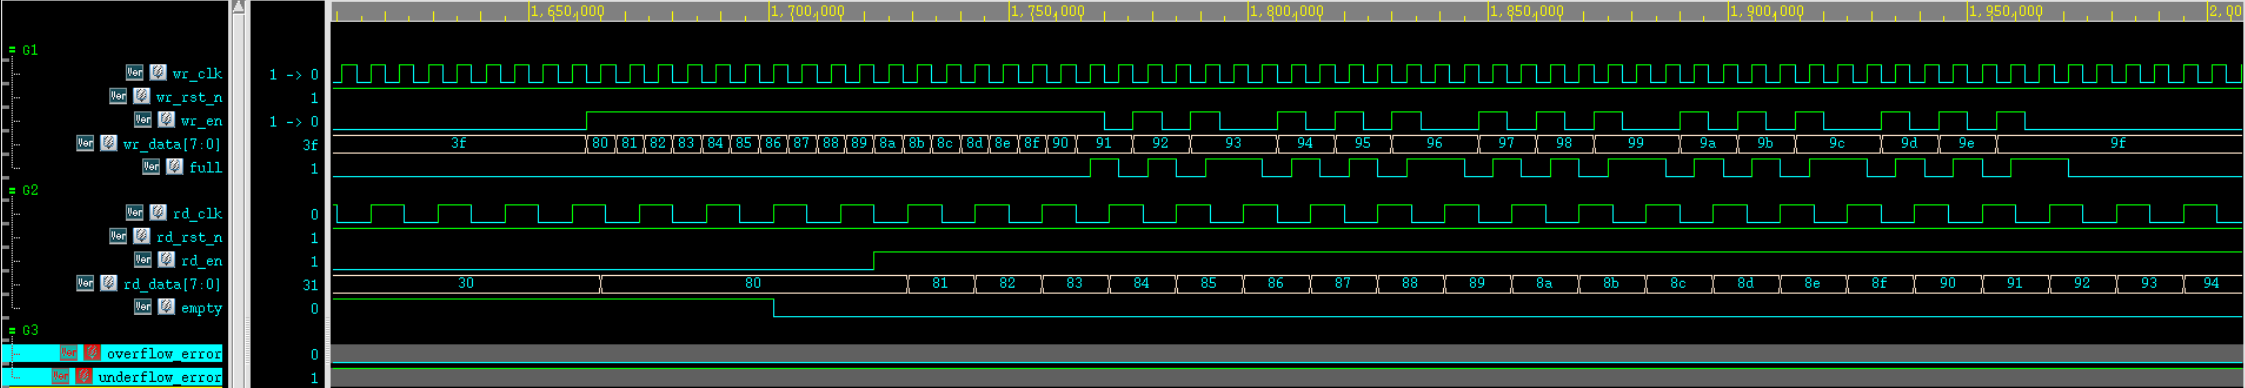Click the waveform icon next to wr_en
Screen dimensions: 2245x388
[167, 120]
